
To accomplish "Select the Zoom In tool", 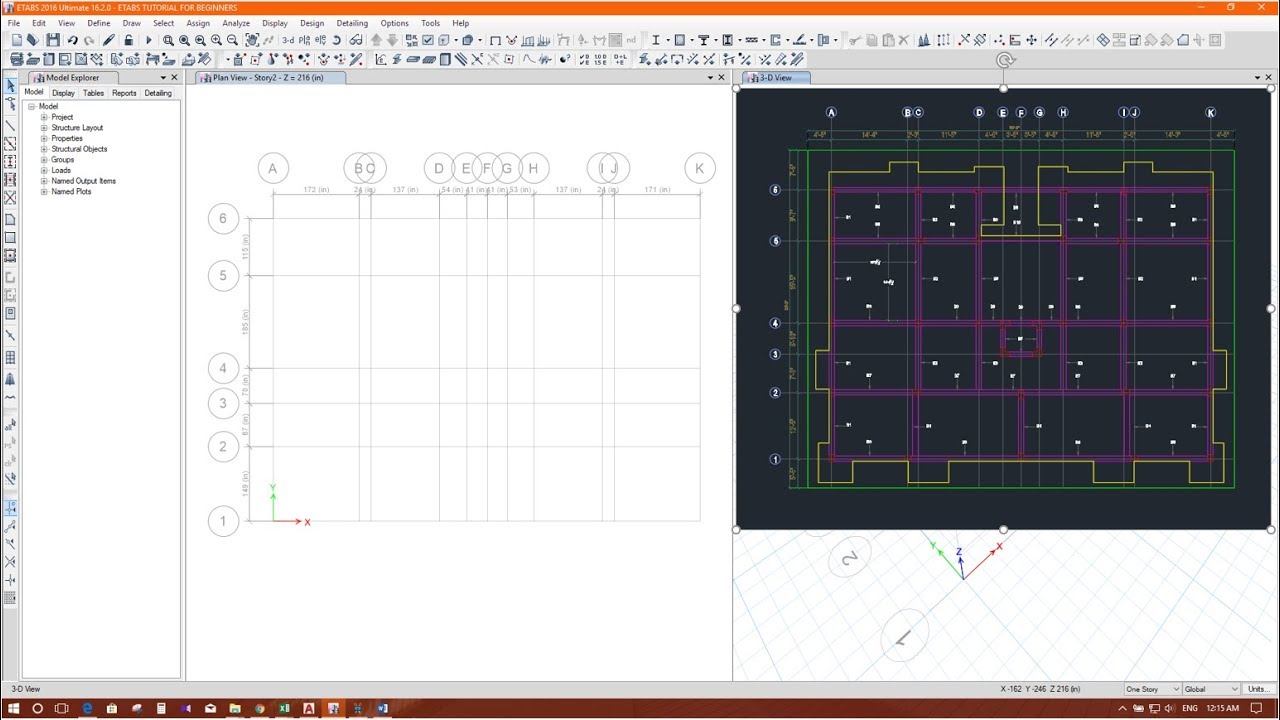I will (x=216, y=40).
